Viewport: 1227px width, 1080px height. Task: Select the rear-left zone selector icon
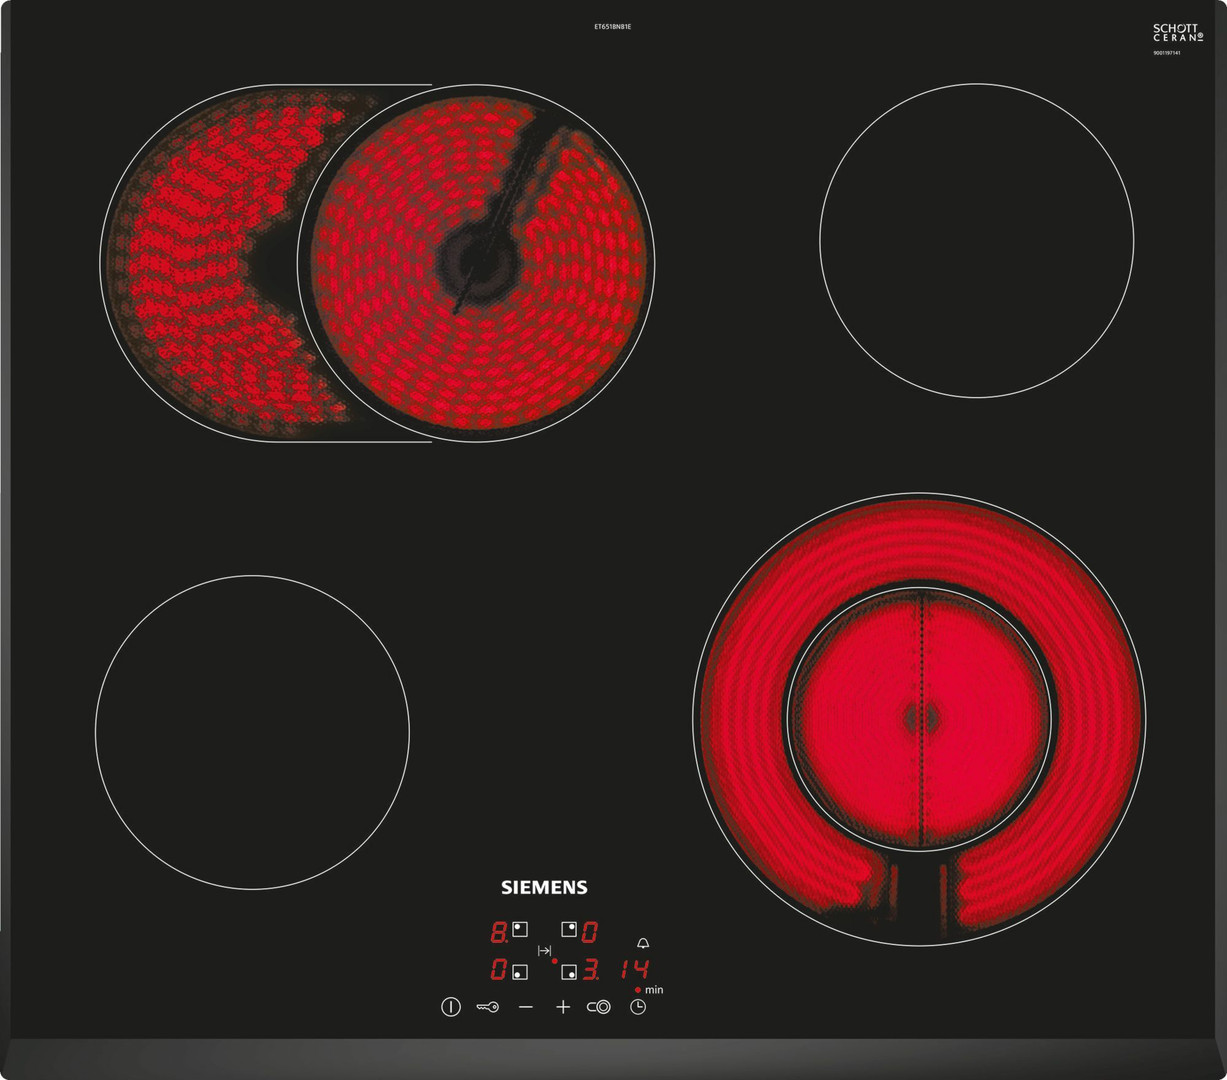(x=519, y=930)
